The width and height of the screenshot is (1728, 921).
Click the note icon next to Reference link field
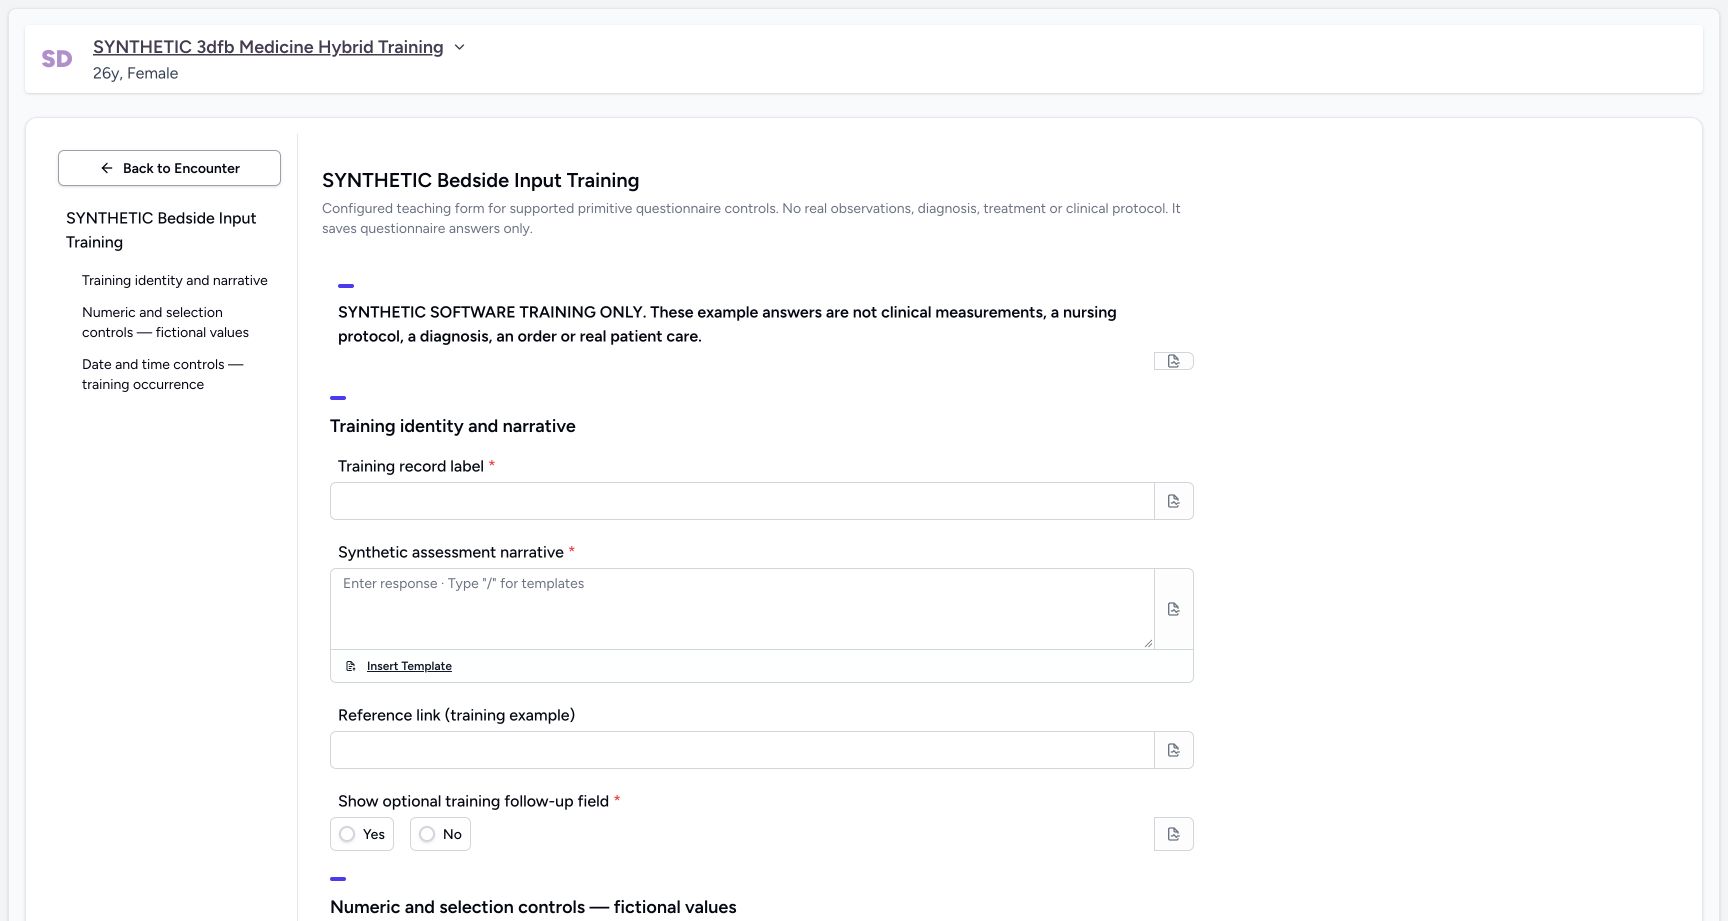coord(1174,750)
